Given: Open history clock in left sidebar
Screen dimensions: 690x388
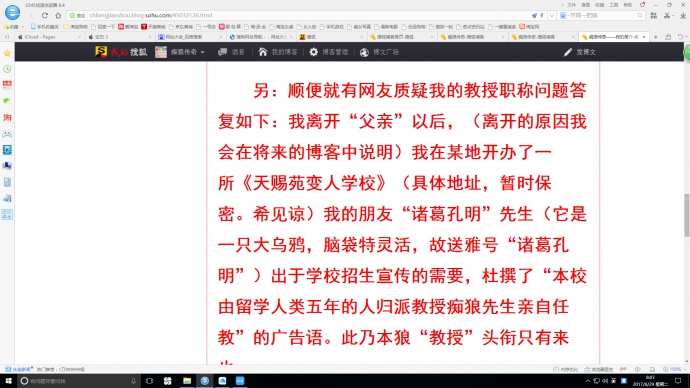Looking at the screenshot, I should [x=7, y=69].
